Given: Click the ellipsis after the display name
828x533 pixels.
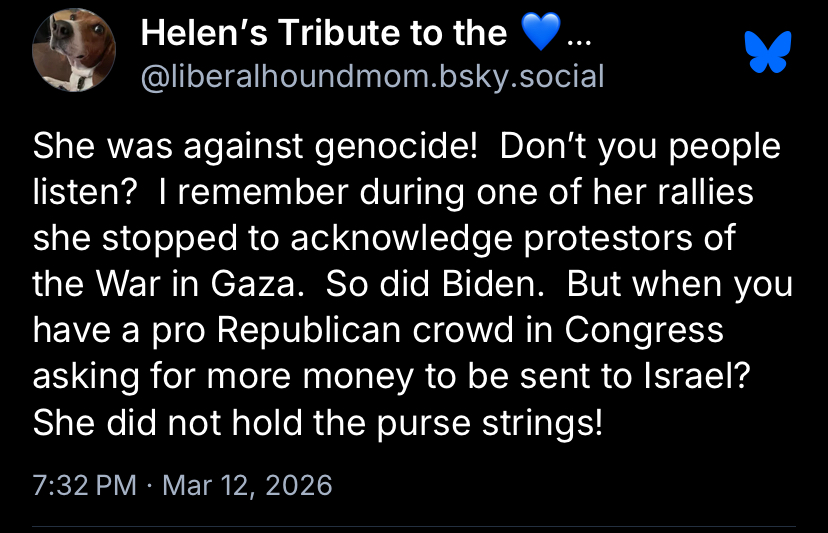Looking at the screenshot, I should tap(577, 38).
